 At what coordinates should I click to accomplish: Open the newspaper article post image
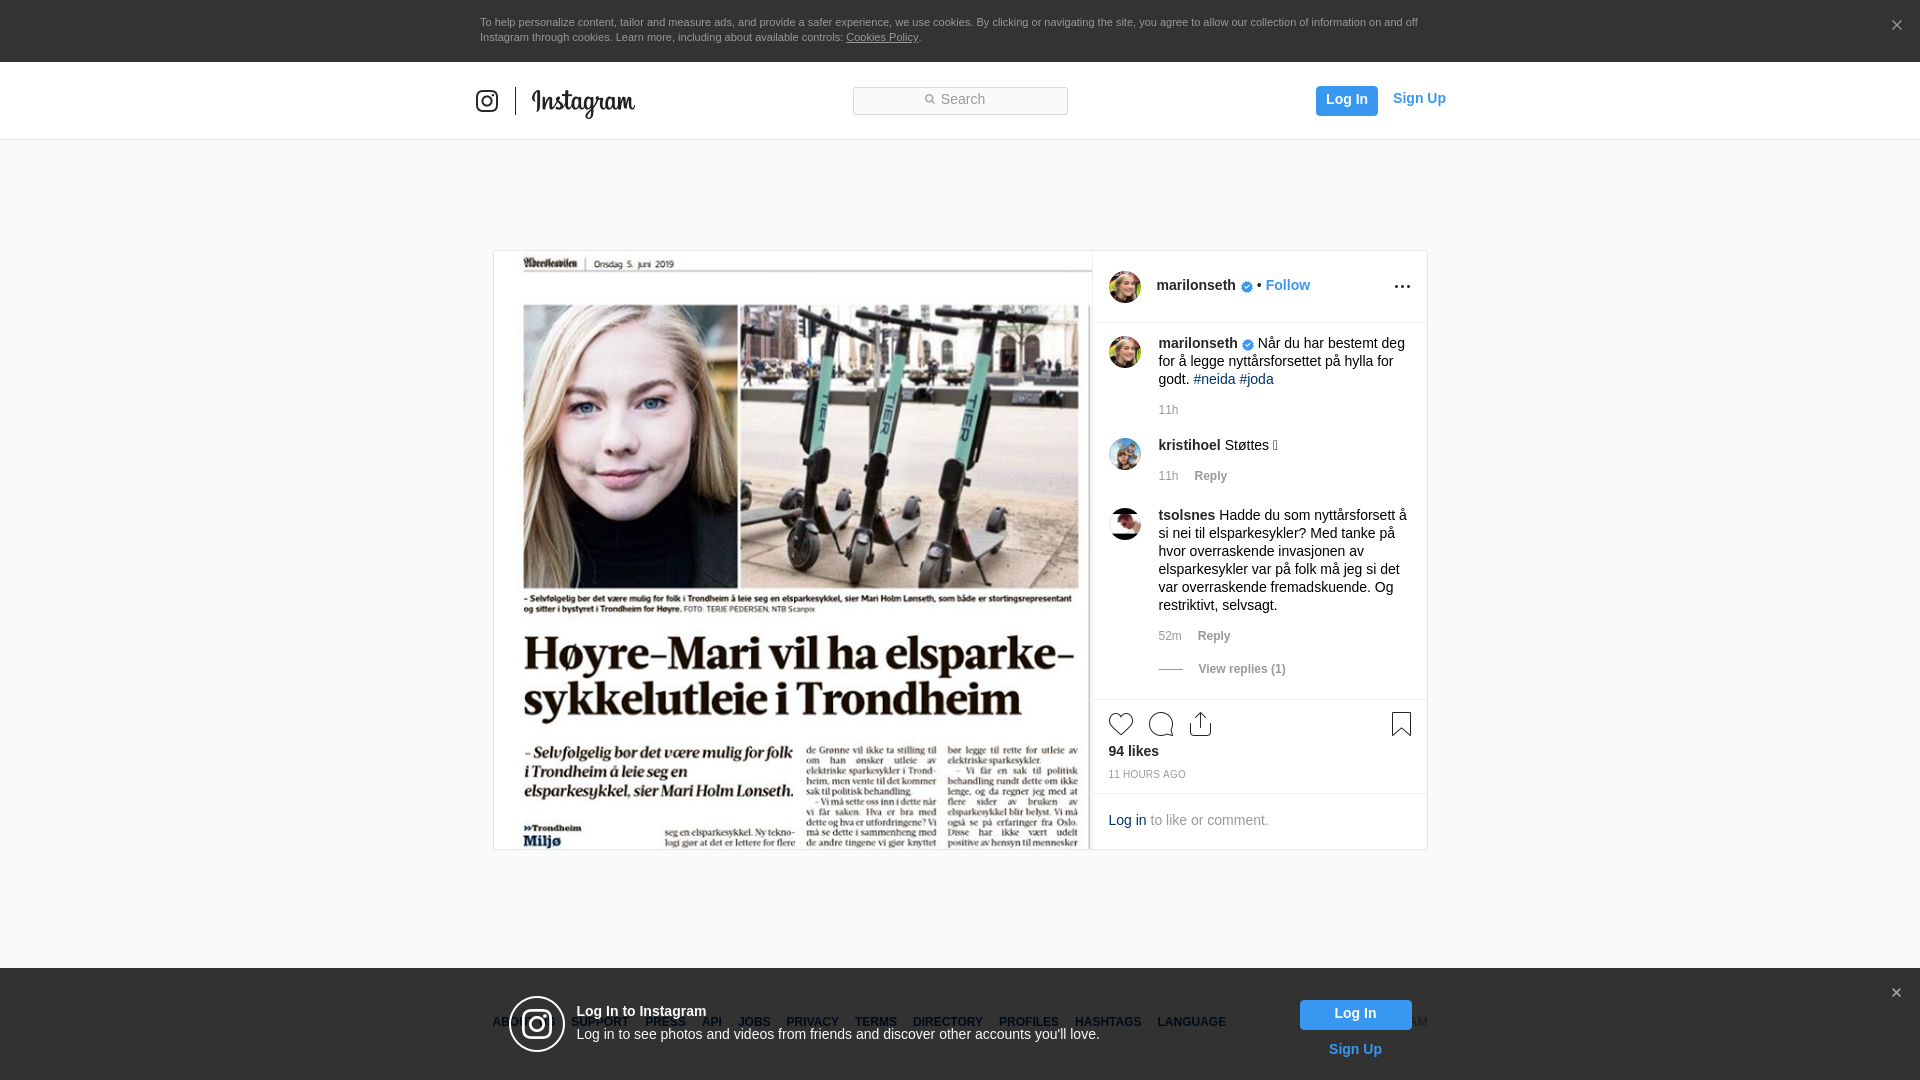coord(792,550)
